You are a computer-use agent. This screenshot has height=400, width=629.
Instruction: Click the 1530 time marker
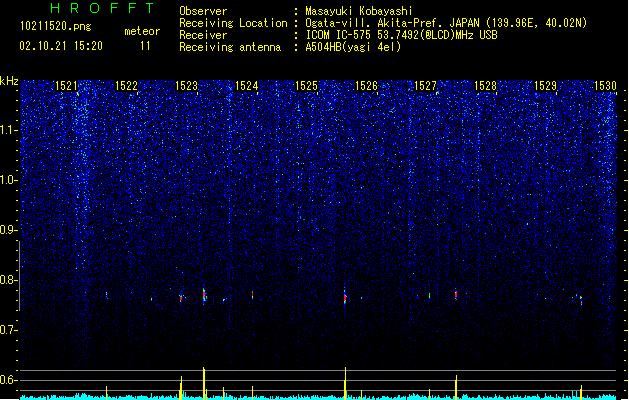tap(605, 86)
